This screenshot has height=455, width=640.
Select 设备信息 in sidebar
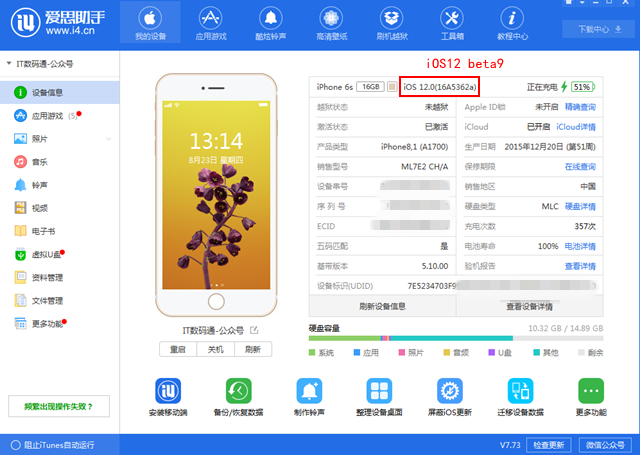60,93
